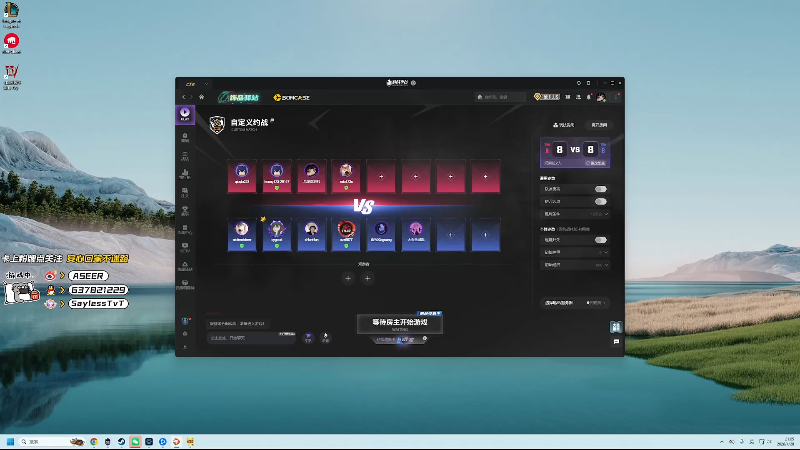Join the last slot of the red team
This screenshot has width=800, height=450.
(x=486, y=176)
